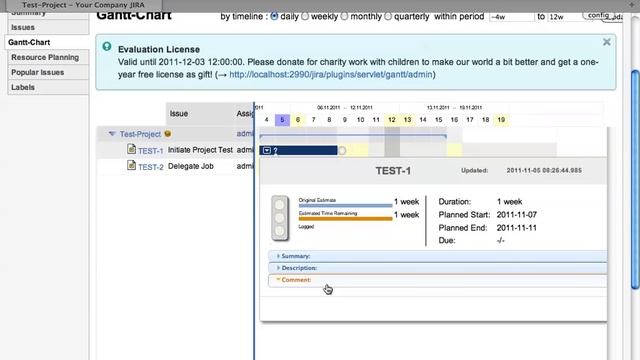This screenshot has width=640, height=360.
Task: Click the Planned End value 2011-11-11
Action: tap(517, 228)
